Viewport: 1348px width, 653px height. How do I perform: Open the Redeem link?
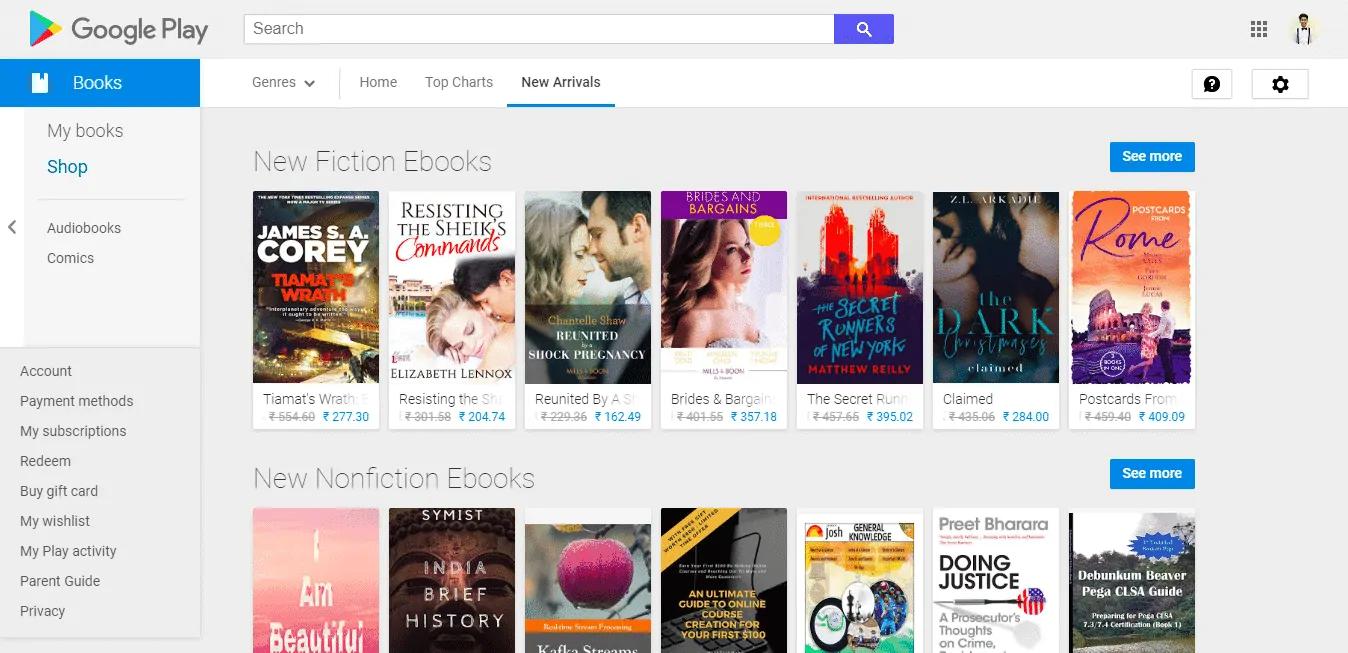pyautogui.click(x=45, y=461)
